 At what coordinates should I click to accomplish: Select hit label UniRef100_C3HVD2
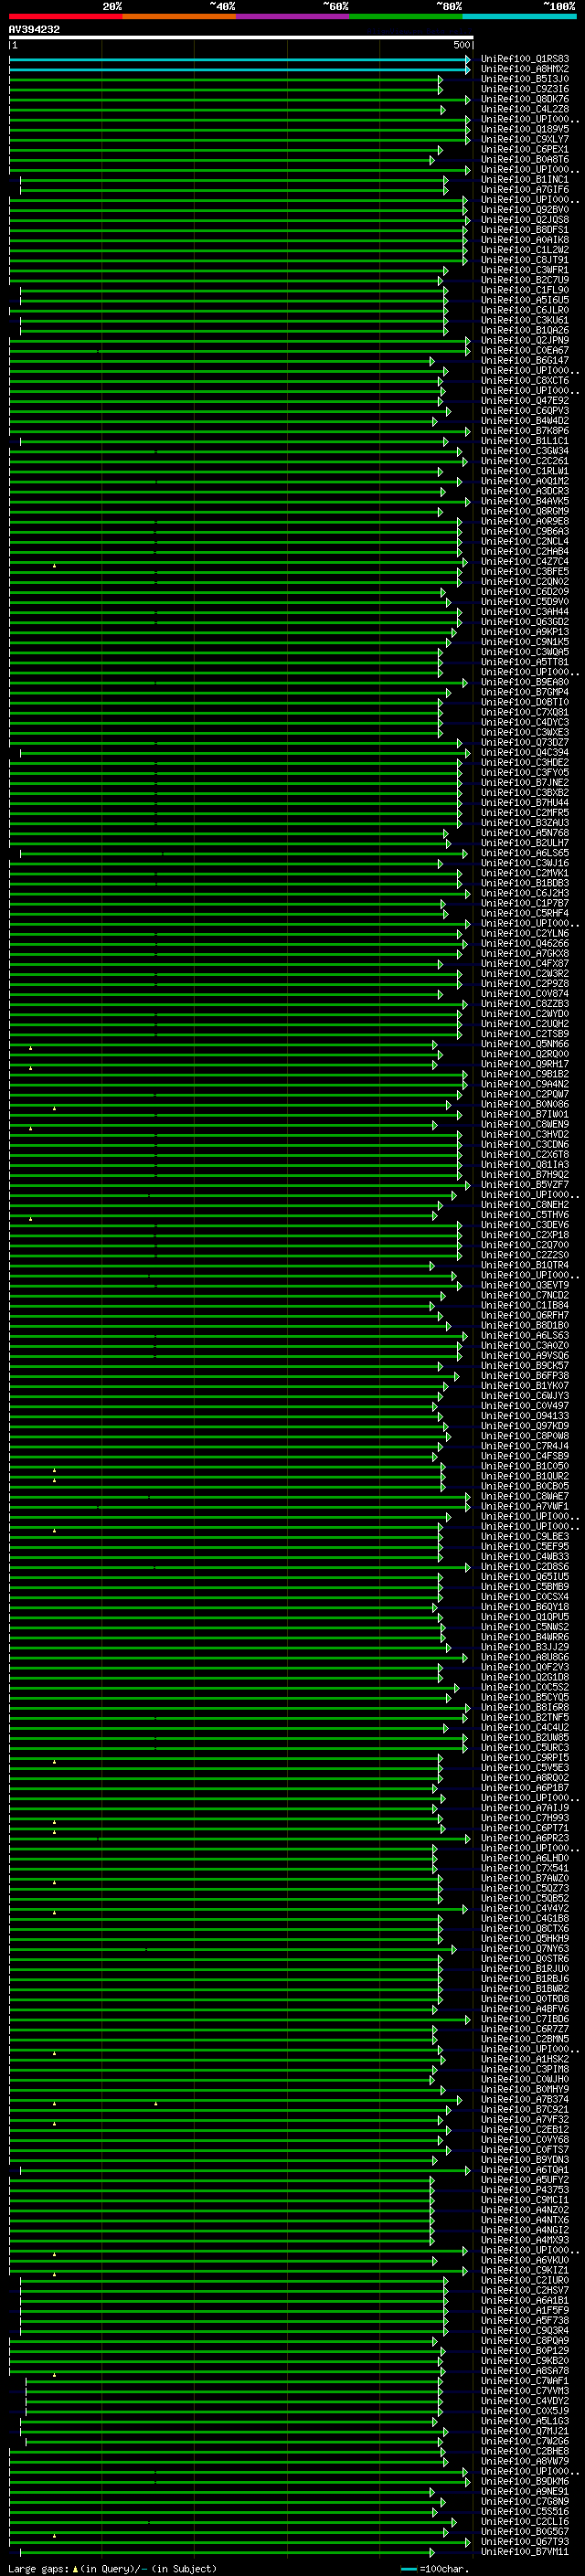point(525,1134)
